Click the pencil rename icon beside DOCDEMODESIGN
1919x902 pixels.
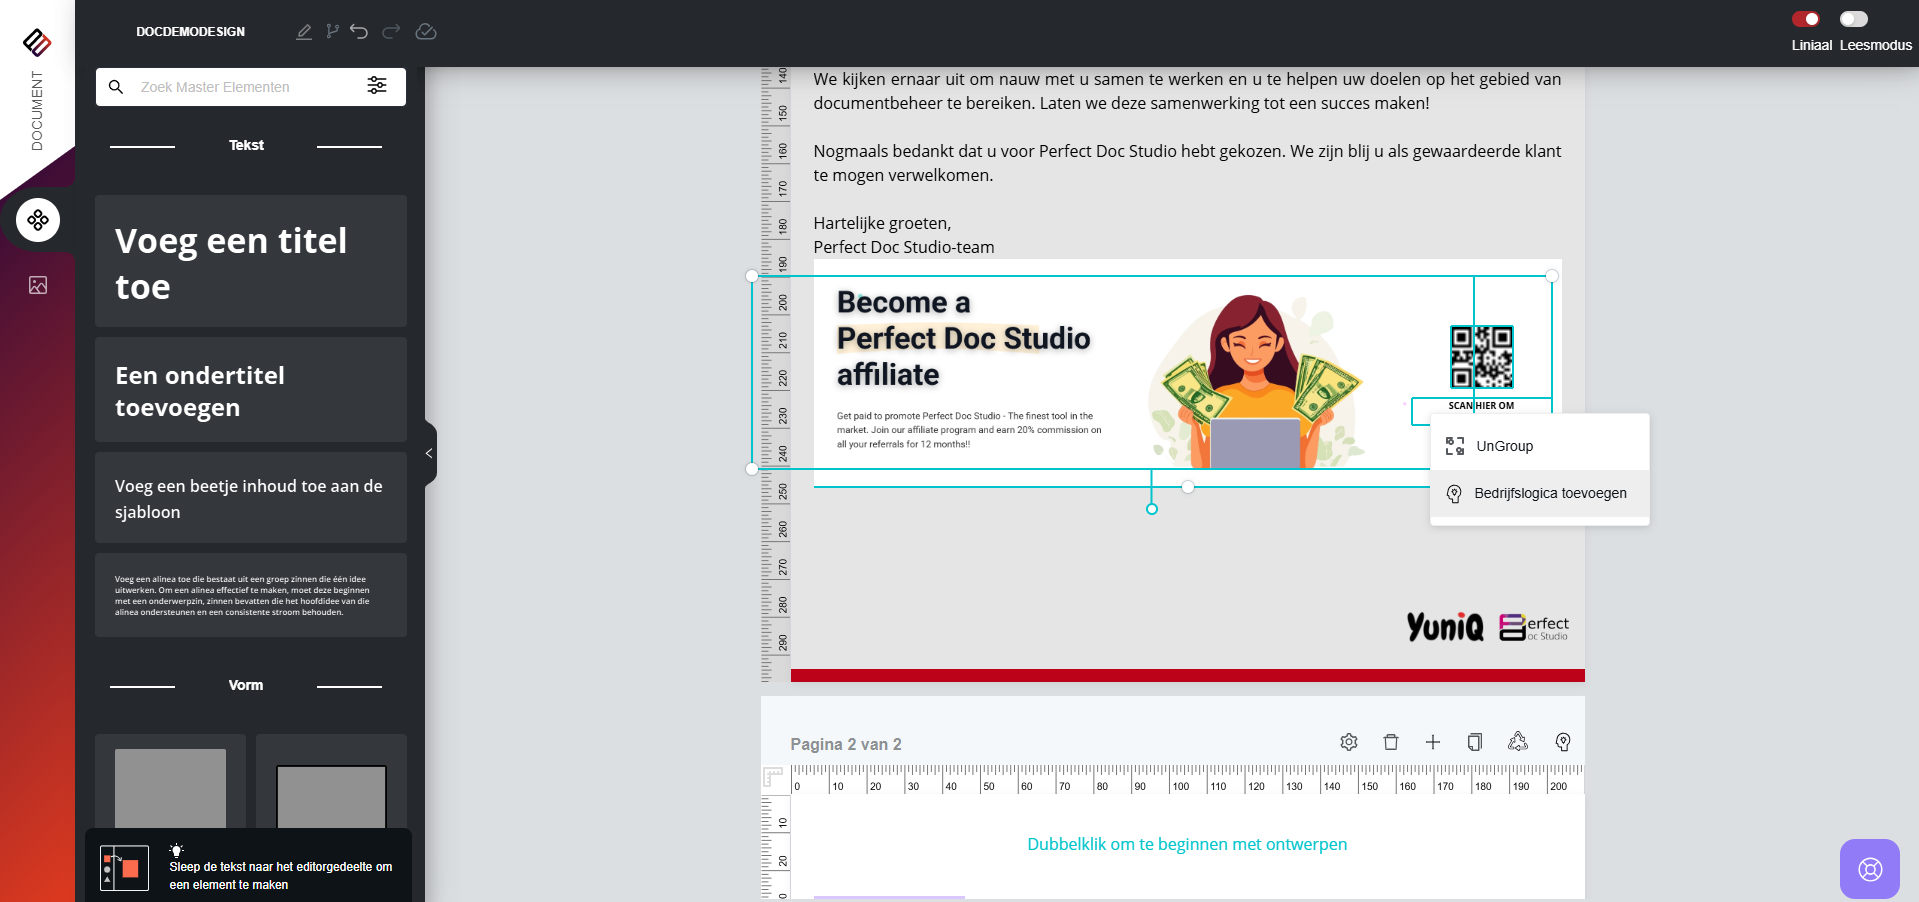304,32
